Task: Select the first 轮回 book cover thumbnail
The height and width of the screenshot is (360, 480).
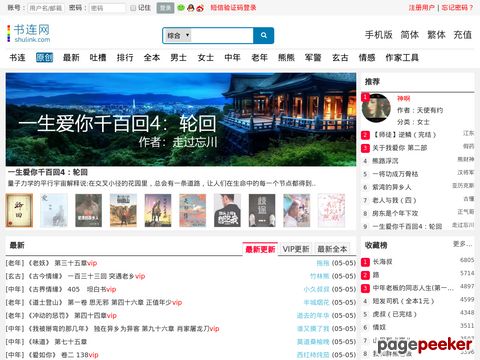Action: tap(19, 211)
